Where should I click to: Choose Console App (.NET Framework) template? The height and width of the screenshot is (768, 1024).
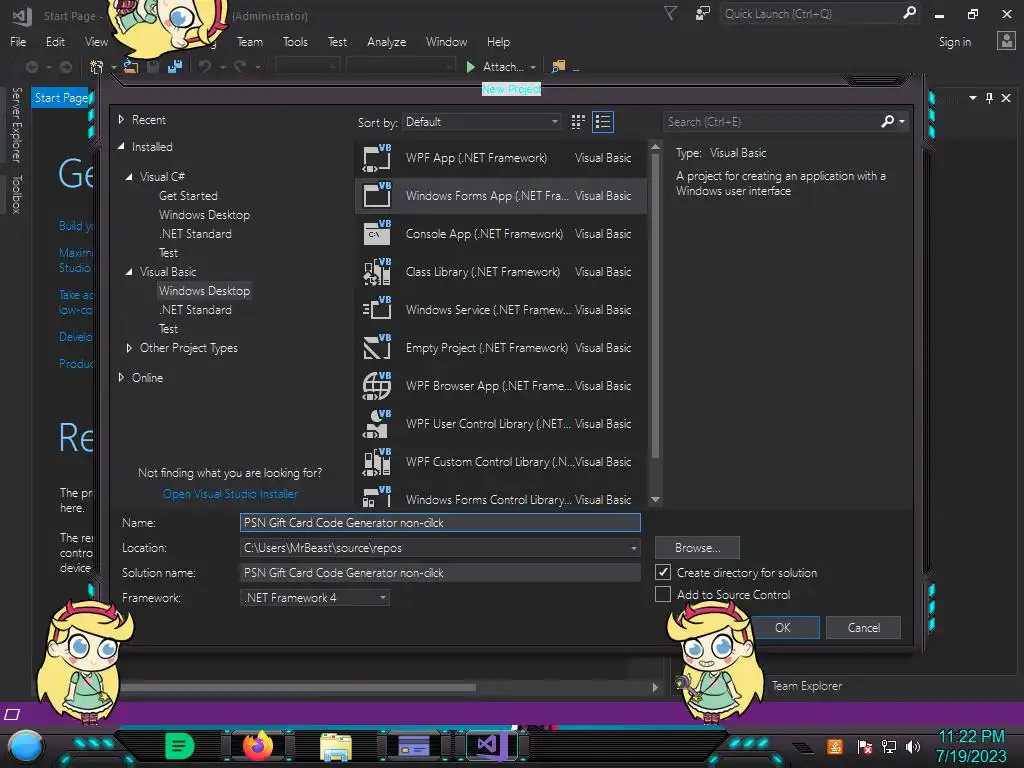tap(500, 234)
